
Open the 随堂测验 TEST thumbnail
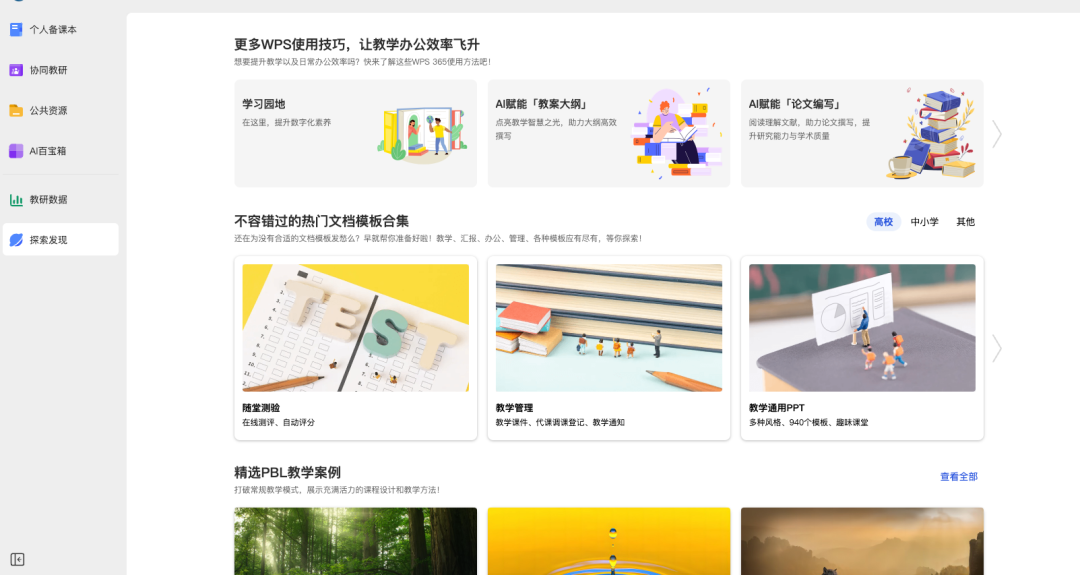355,328
